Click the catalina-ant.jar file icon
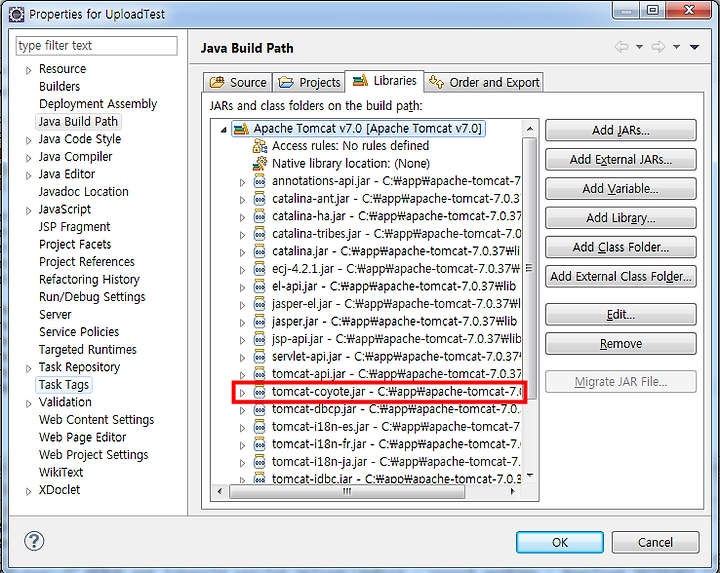This screenshot has width=720, height=573. tap(260, 199)
